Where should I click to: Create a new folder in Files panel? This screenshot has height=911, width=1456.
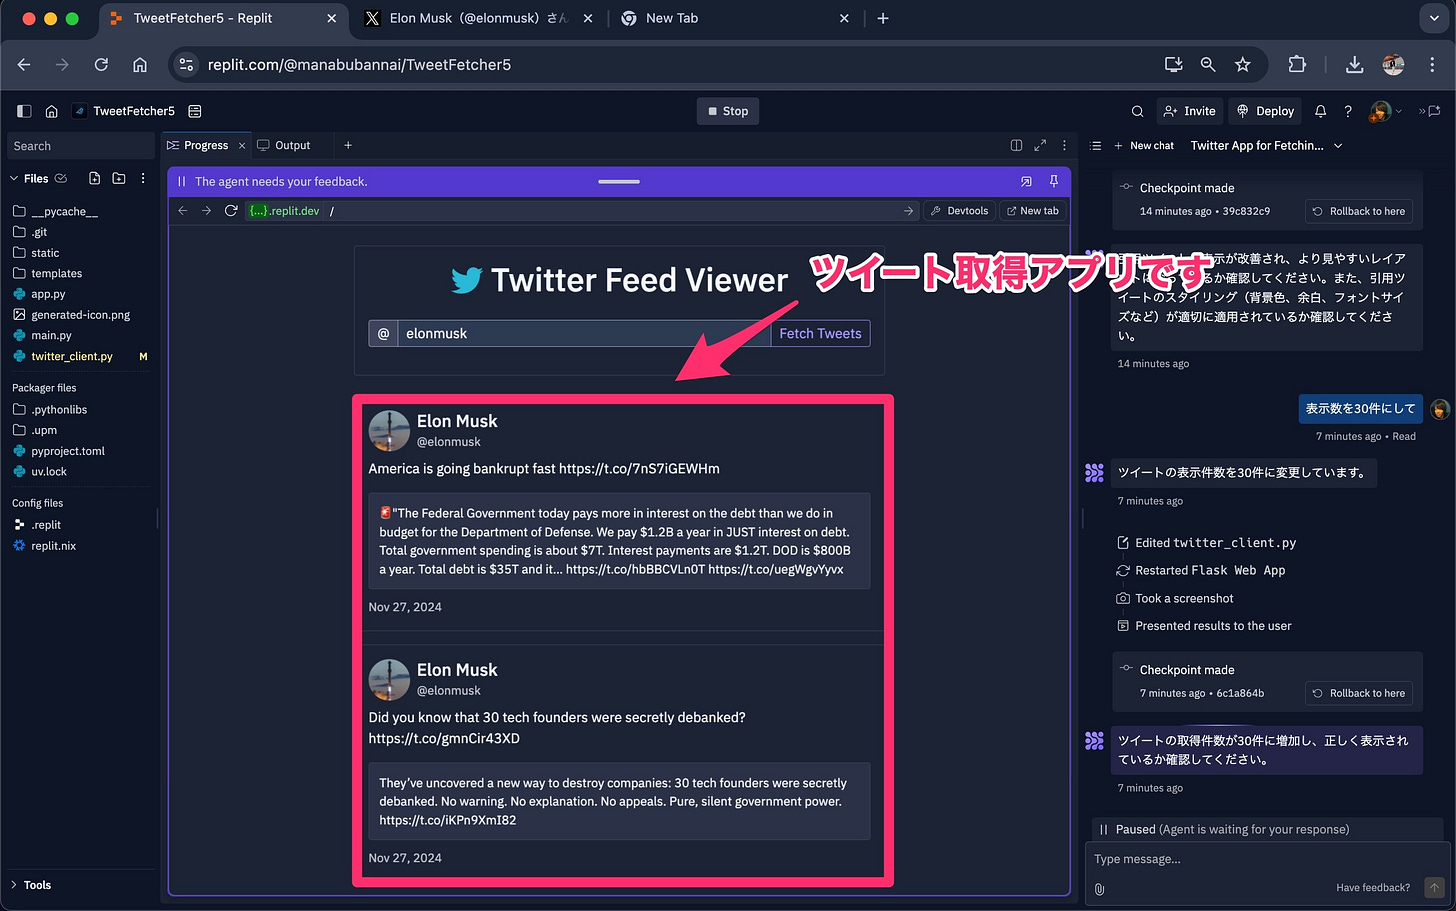[119, 178]
